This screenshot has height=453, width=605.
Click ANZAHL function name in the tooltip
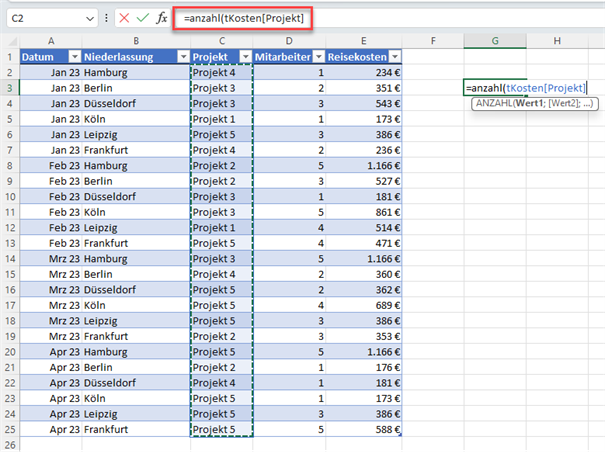pos(494,104)
